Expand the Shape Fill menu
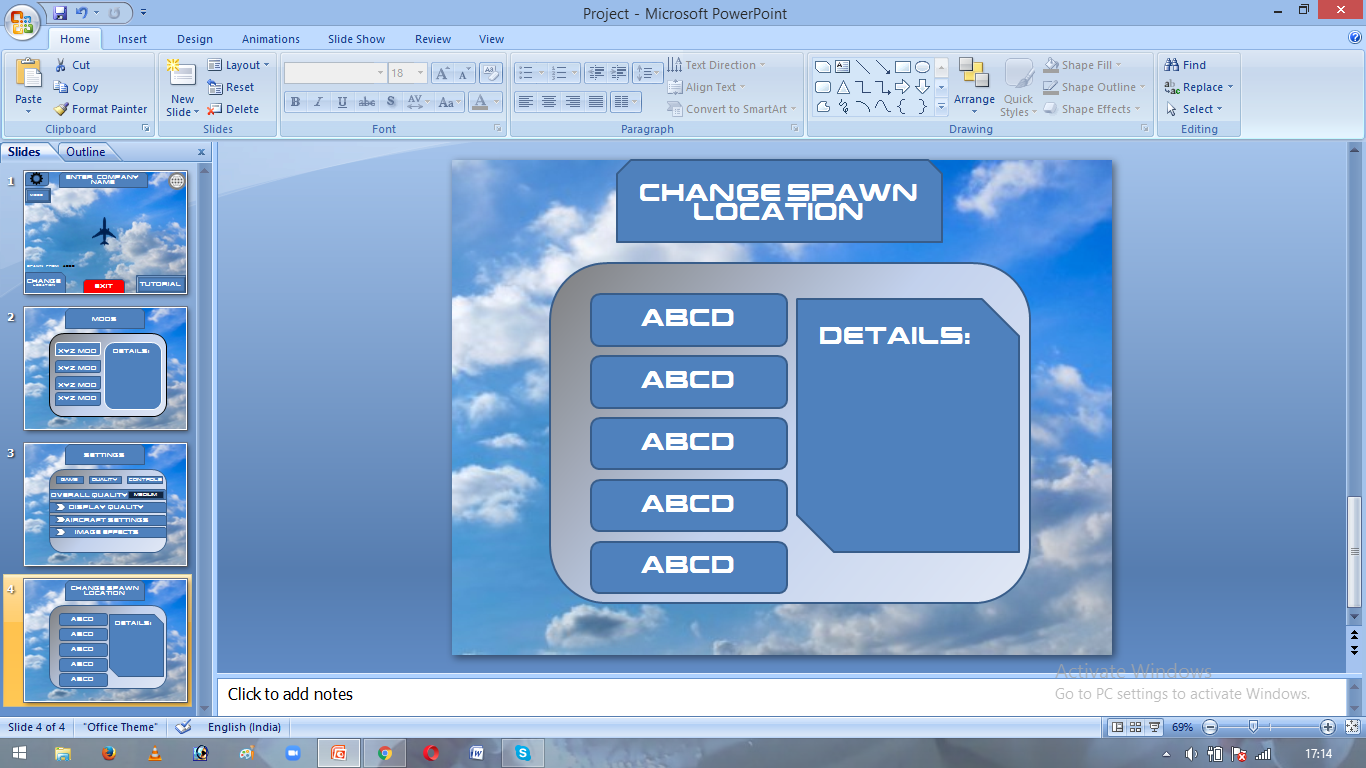 [1082, 65]
